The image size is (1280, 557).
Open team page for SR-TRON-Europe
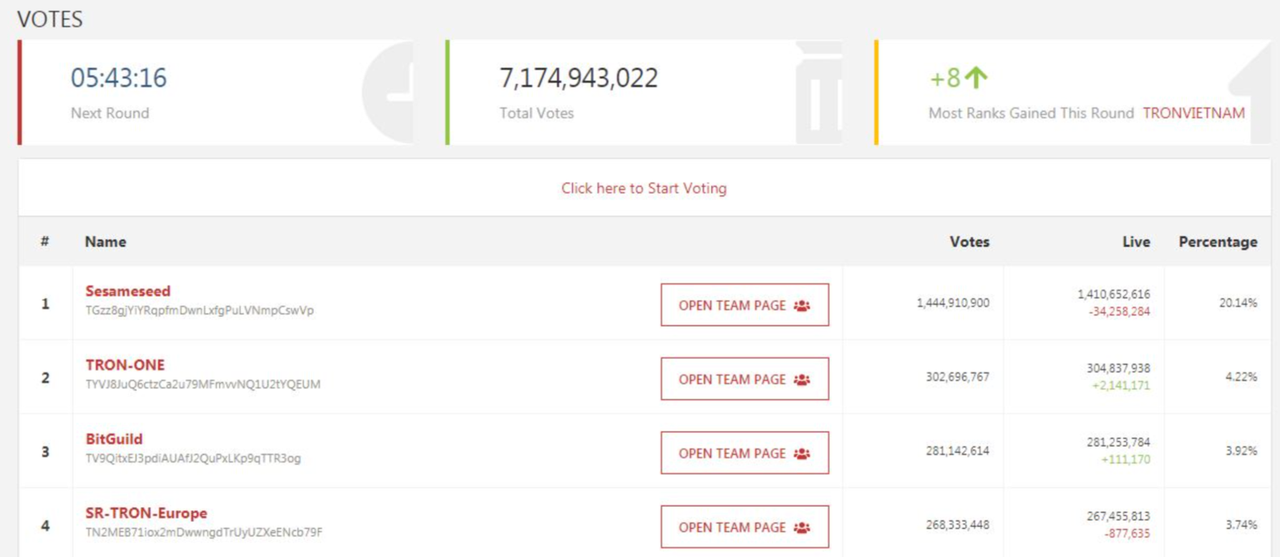tap(745, 527)
